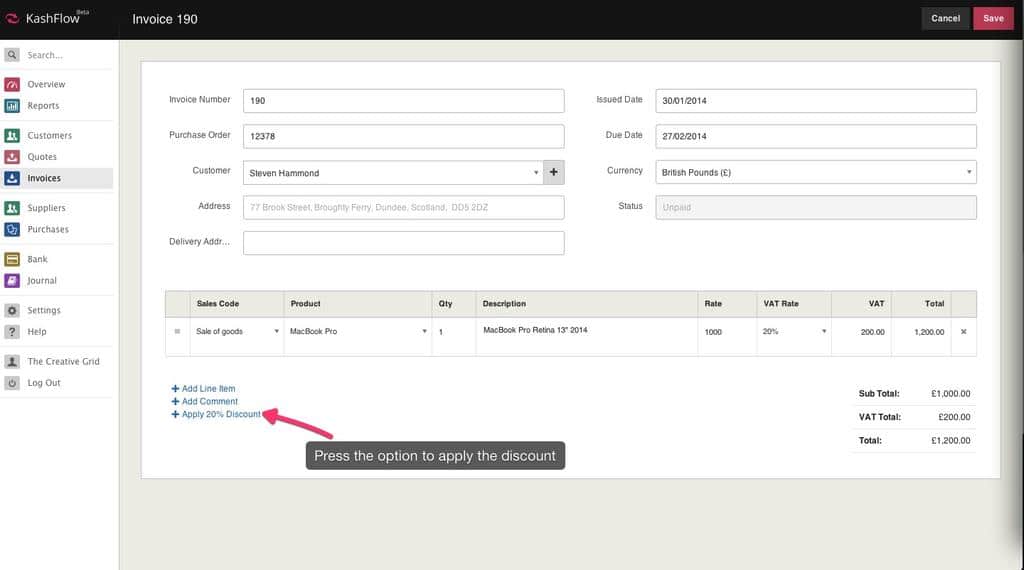Image resolution: width=1024 pixels, height=570 pixels.
Task: Click the Overview icon in sidebar
Action: pyautogui.click(x=12, y=84)
